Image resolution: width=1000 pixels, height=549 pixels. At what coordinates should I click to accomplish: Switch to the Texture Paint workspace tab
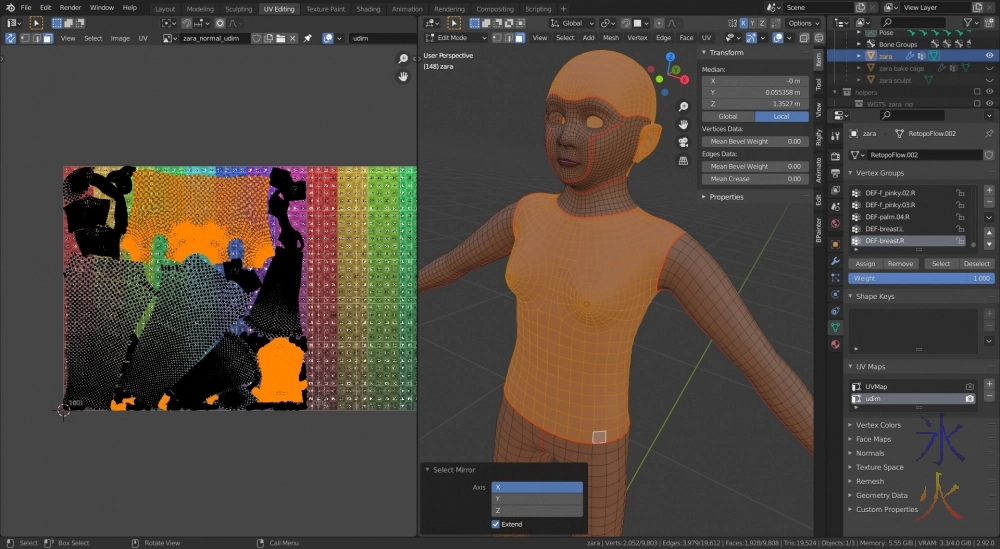click(324, 8)
